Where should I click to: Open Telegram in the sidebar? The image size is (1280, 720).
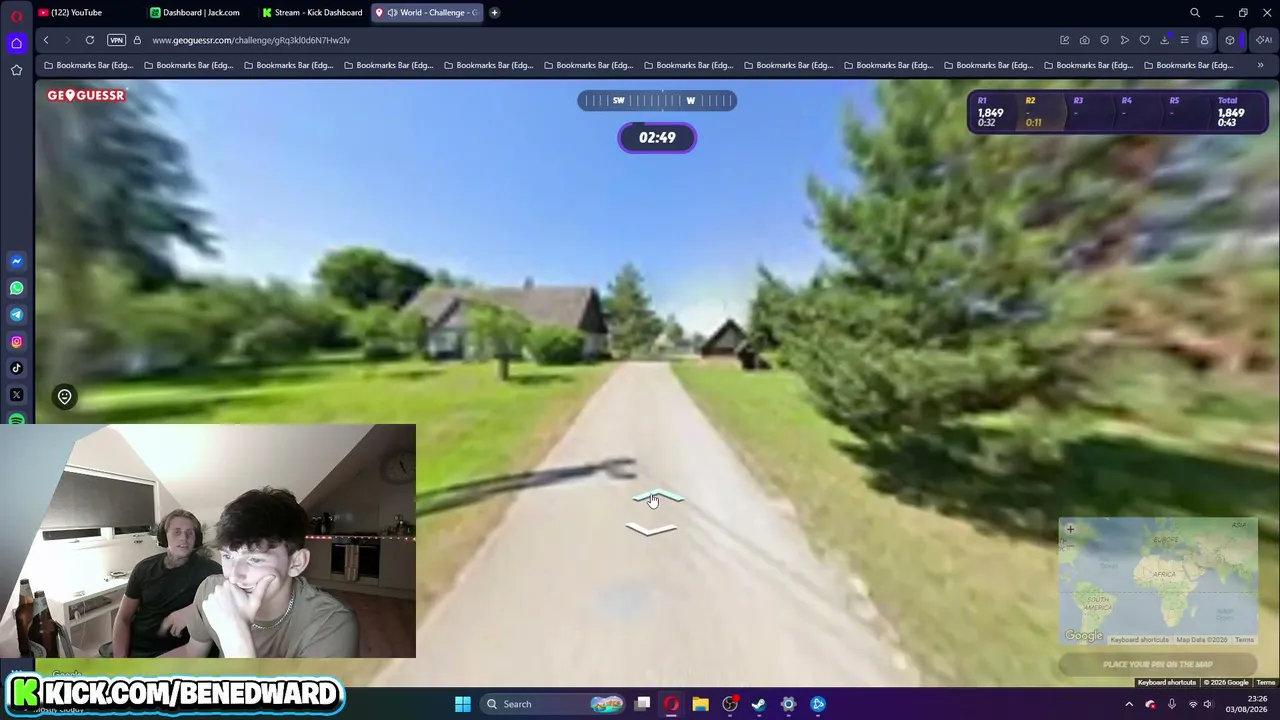[16, 315]
